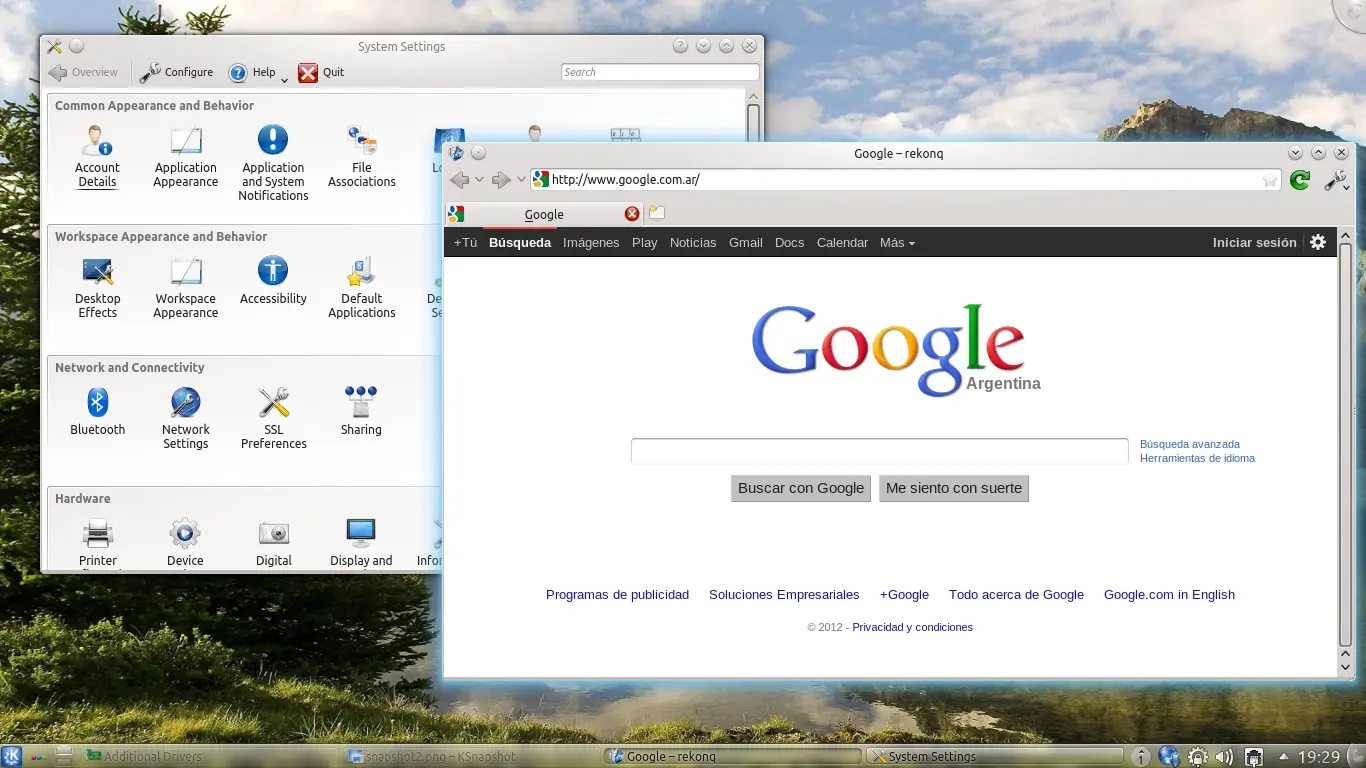This screenshot has height=768, width=1366.
Task: Focus the Google search input box
Action: pyautogui.click(x=880, y=451)
